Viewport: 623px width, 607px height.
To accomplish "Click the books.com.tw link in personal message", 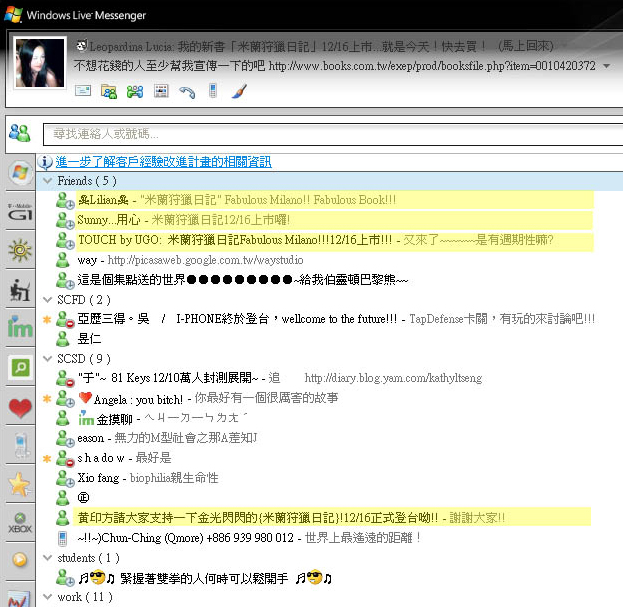I will 432,66.
